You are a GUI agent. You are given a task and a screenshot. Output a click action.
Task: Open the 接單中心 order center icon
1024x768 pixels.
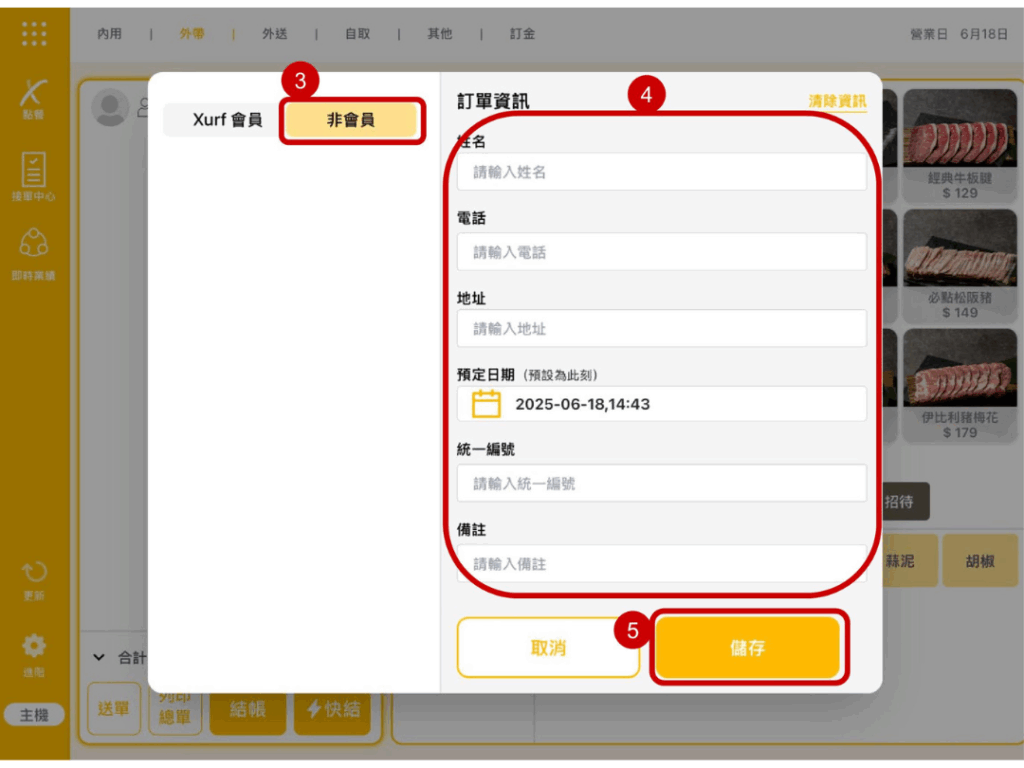click(34, 174)
